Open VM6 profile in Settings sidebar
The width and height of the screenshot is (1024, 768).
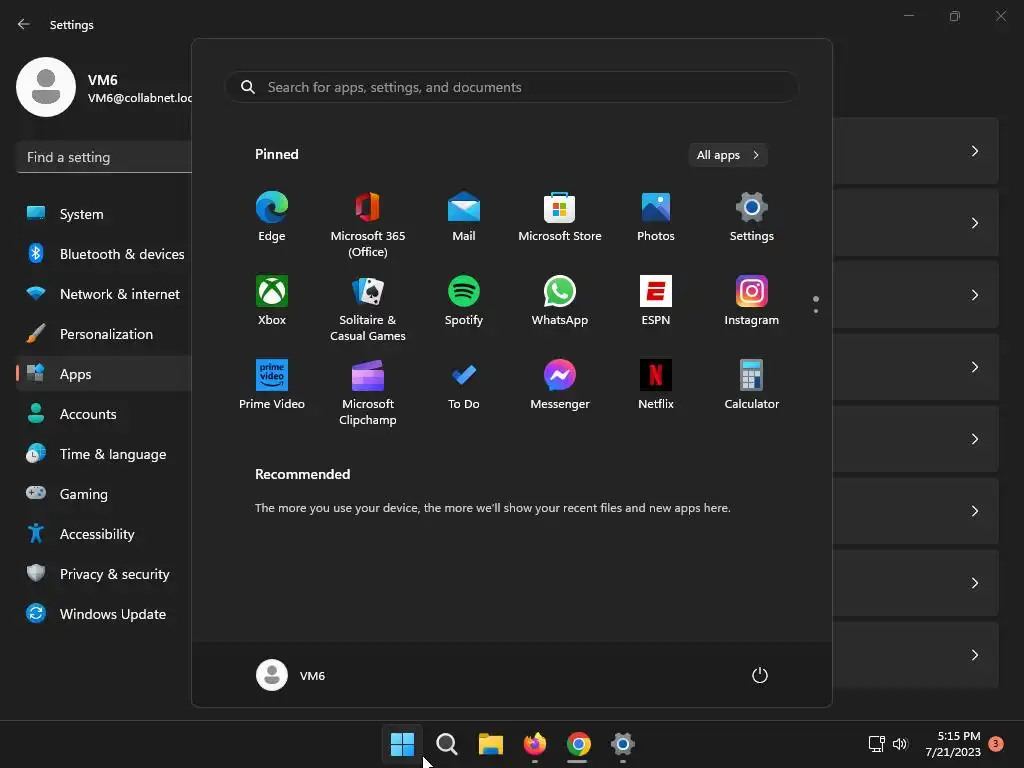[x=103, y=88]
